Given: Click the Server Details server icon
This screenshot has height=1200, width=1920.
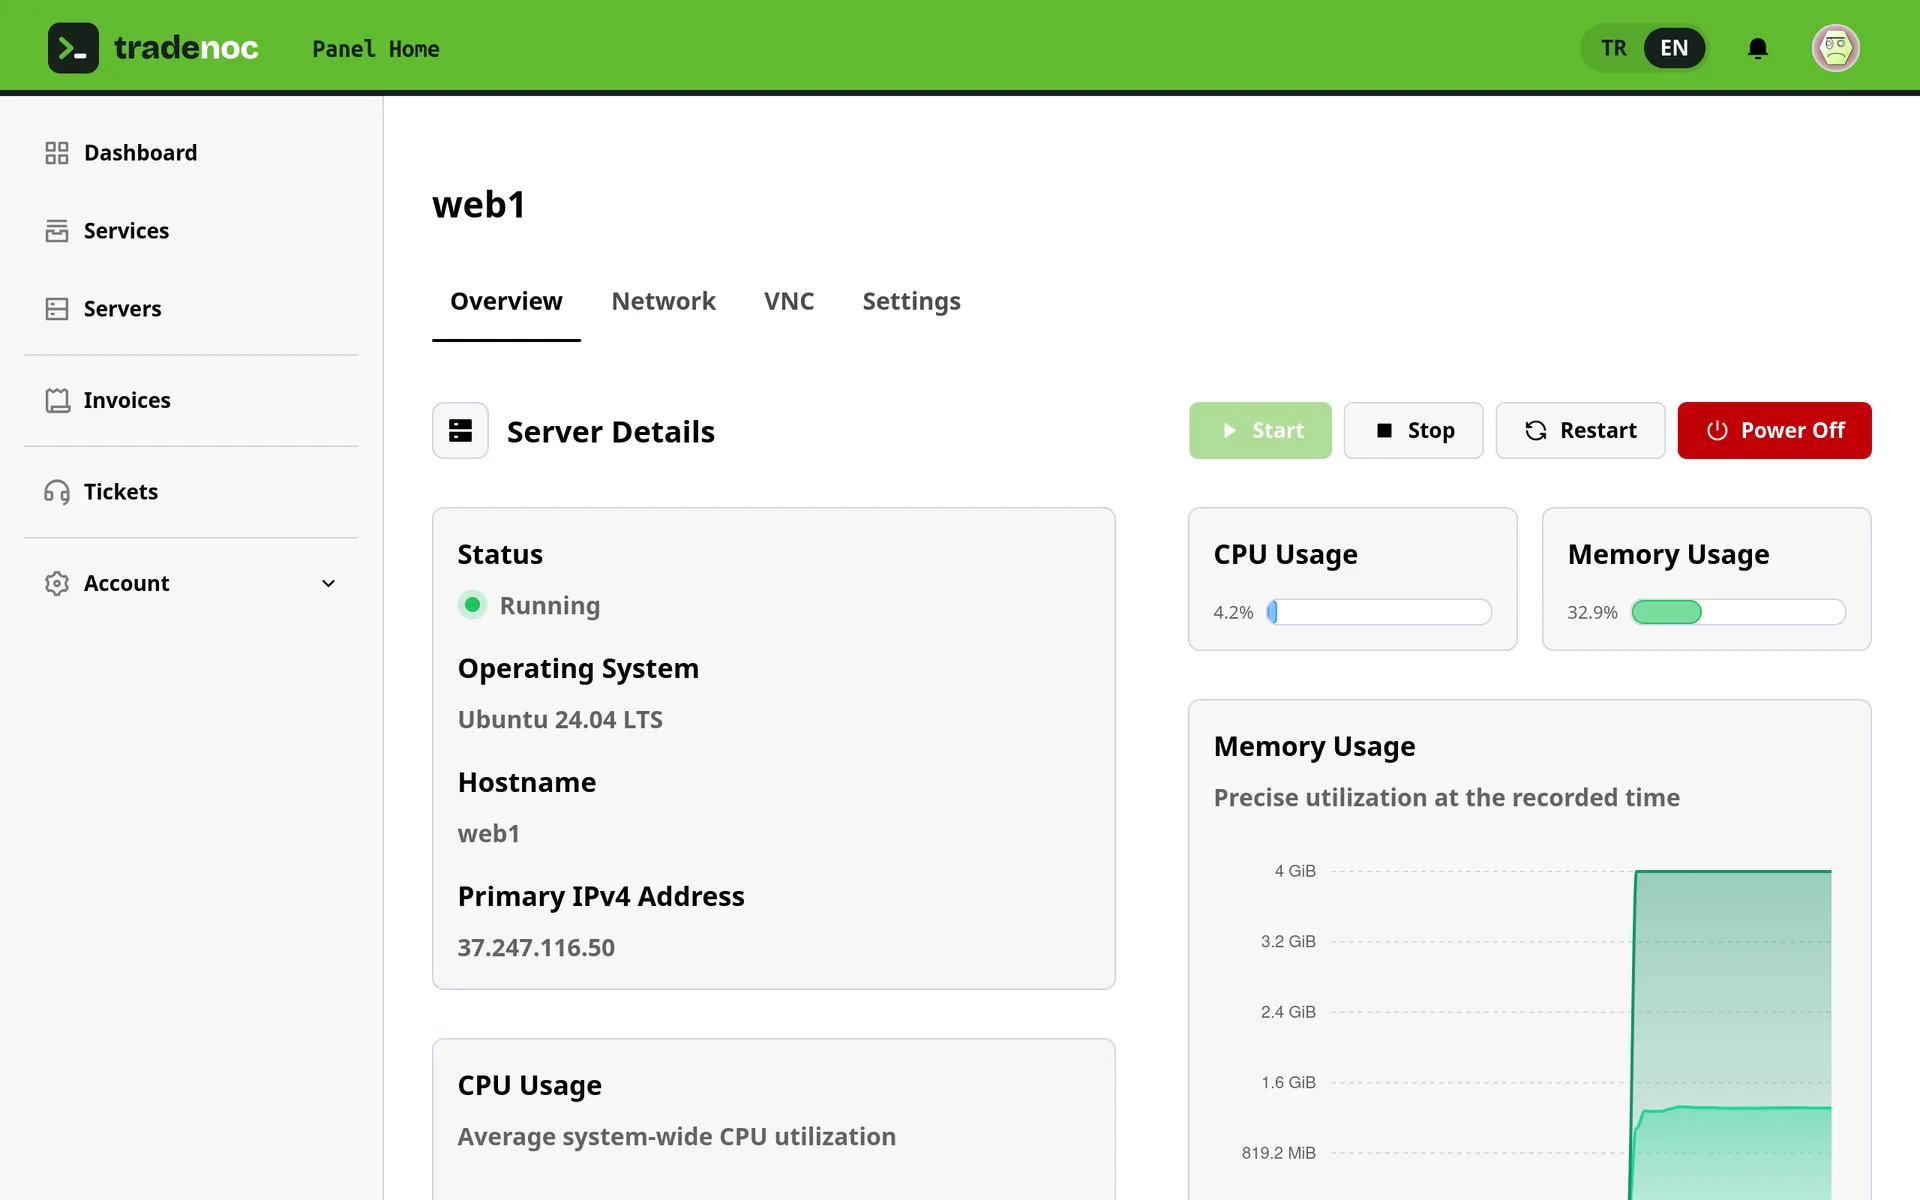Looking at the screenshot, I should click(x=460, y=431).
